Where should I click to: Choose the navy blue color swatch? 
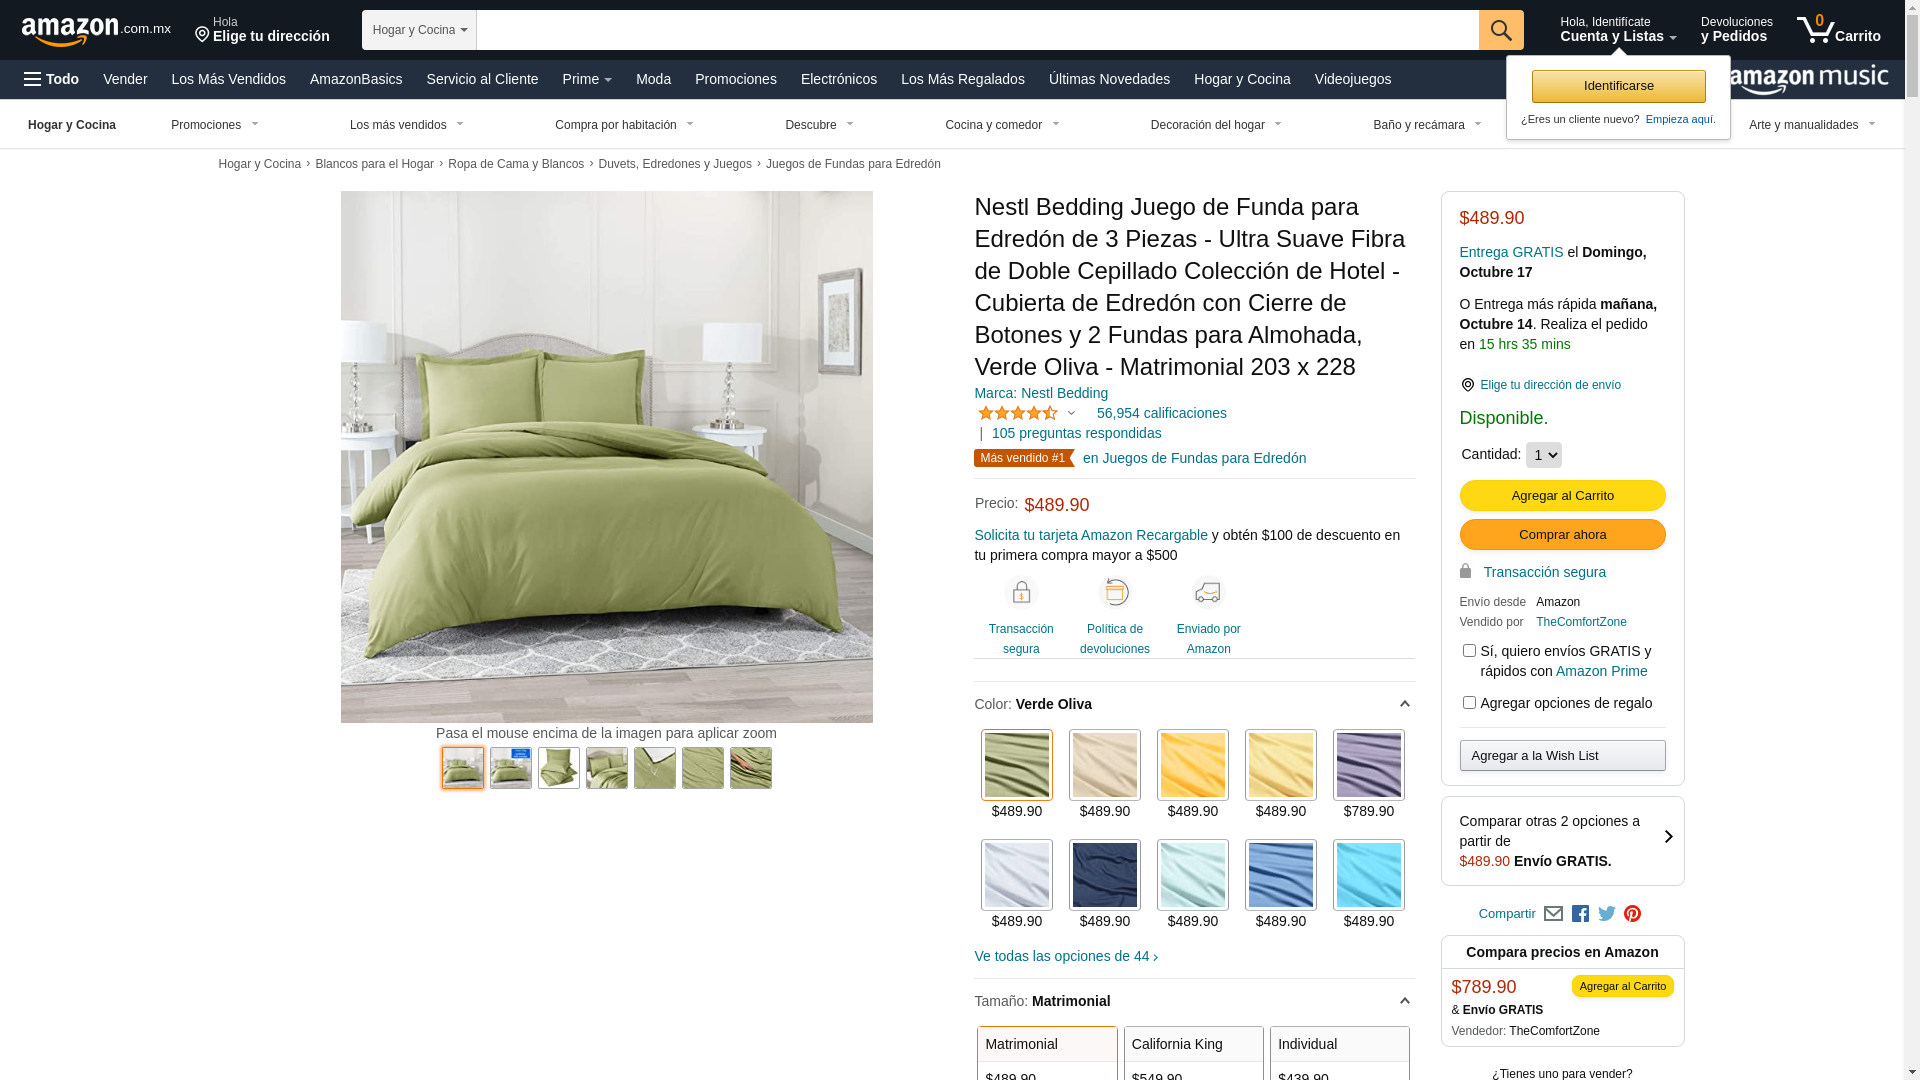coord(1104,875)
